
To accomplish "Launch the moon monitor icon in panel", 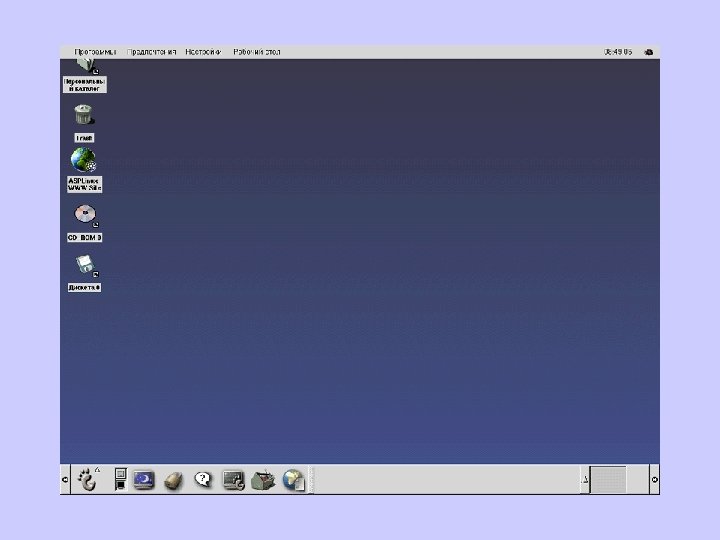I will 144,480.
